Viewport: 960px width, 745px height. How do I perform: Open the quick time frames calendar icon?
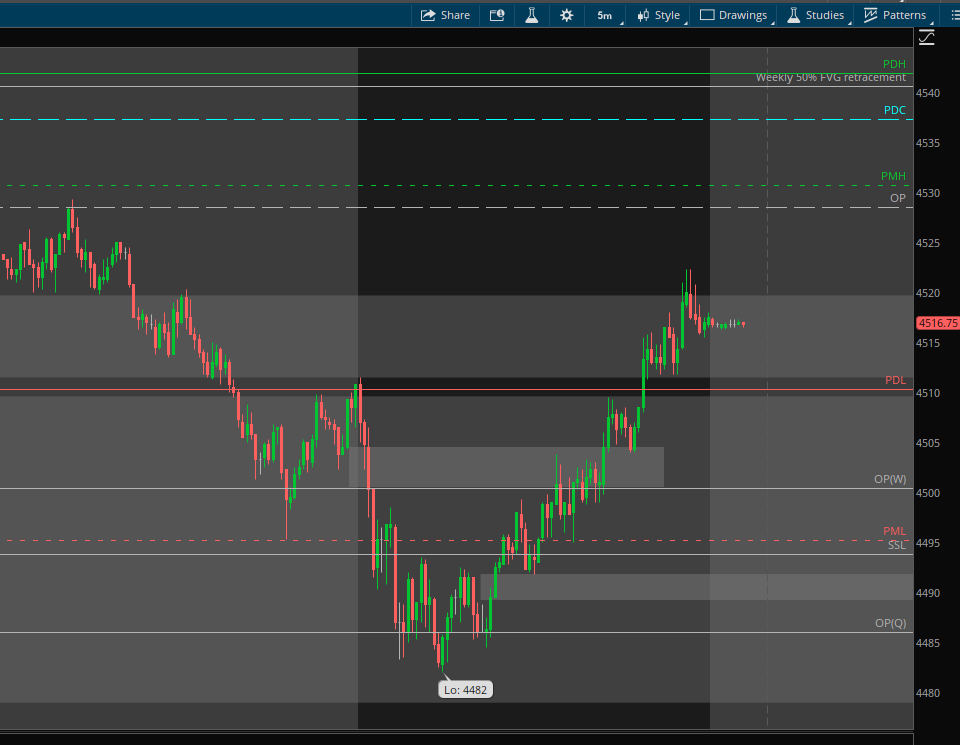[x=497, y=15]
